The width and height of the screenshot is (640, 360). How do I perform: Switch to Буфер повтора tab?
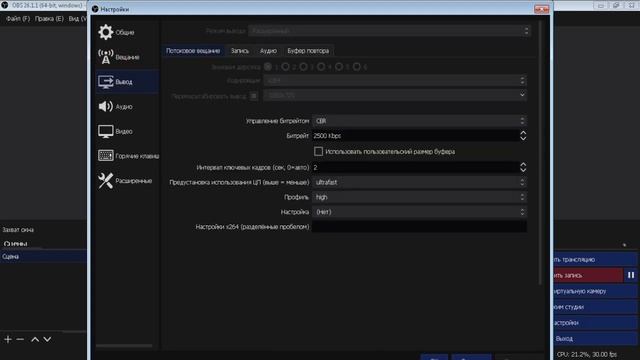[308, 51]
